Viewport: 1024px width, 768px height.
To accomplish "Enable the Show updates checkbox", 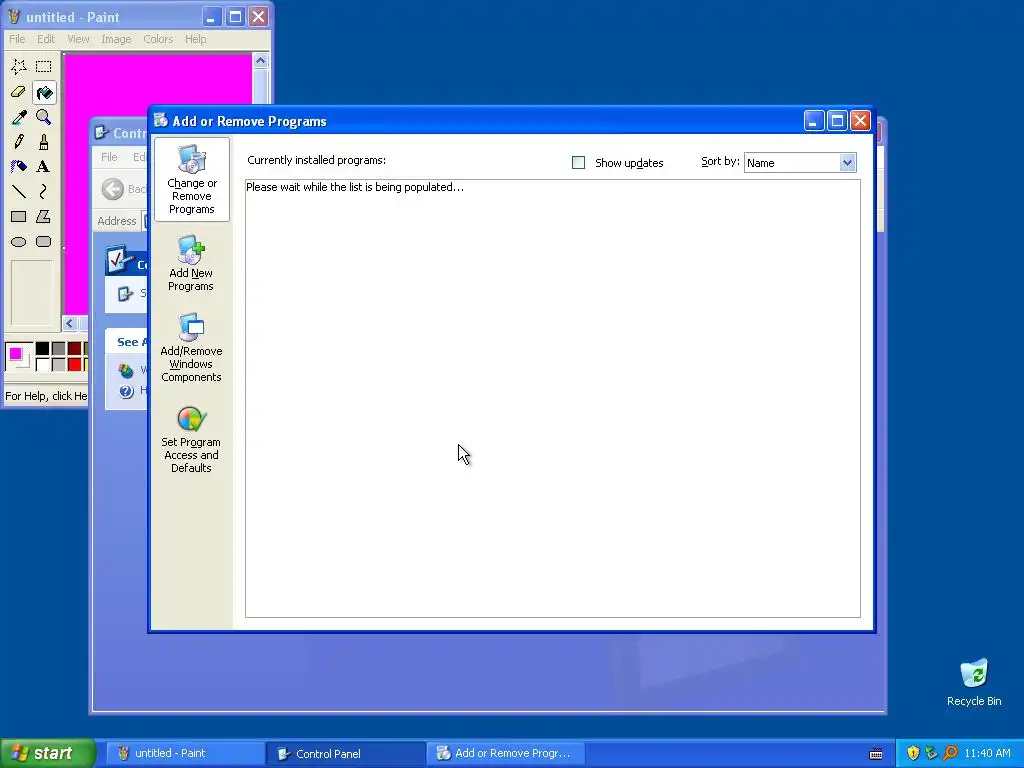I will click(579, 163).
